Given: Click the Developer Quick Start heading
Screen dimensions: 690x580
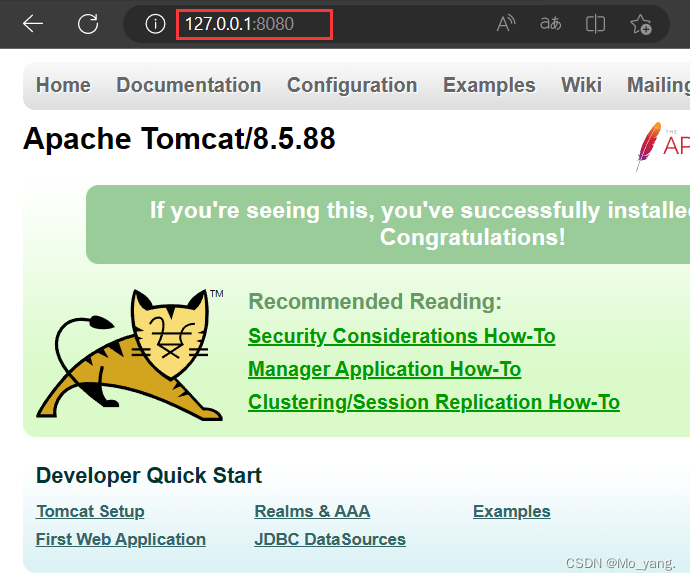Looking at the screenshot, I should point(149,475).
